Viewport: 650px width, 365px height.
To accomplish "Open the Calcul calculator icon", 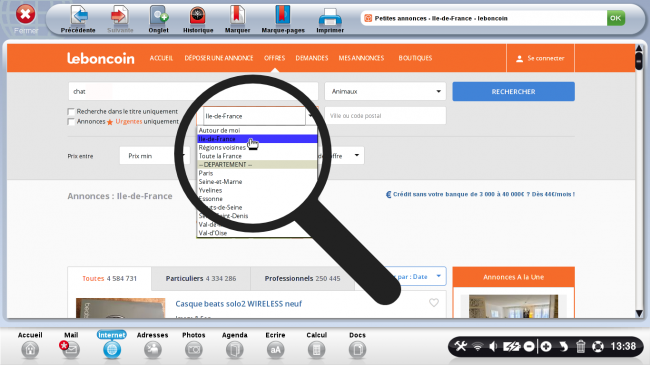I will (x=316, y=350).
